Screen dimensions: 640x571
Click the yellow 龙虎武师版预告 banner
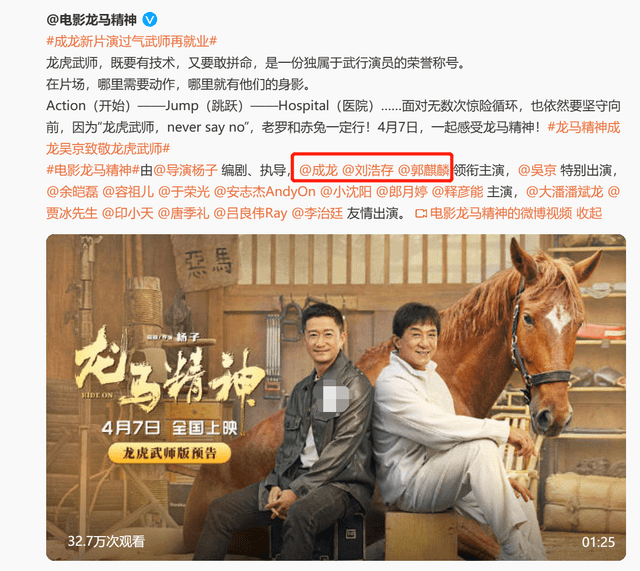(x=169, y=453)
